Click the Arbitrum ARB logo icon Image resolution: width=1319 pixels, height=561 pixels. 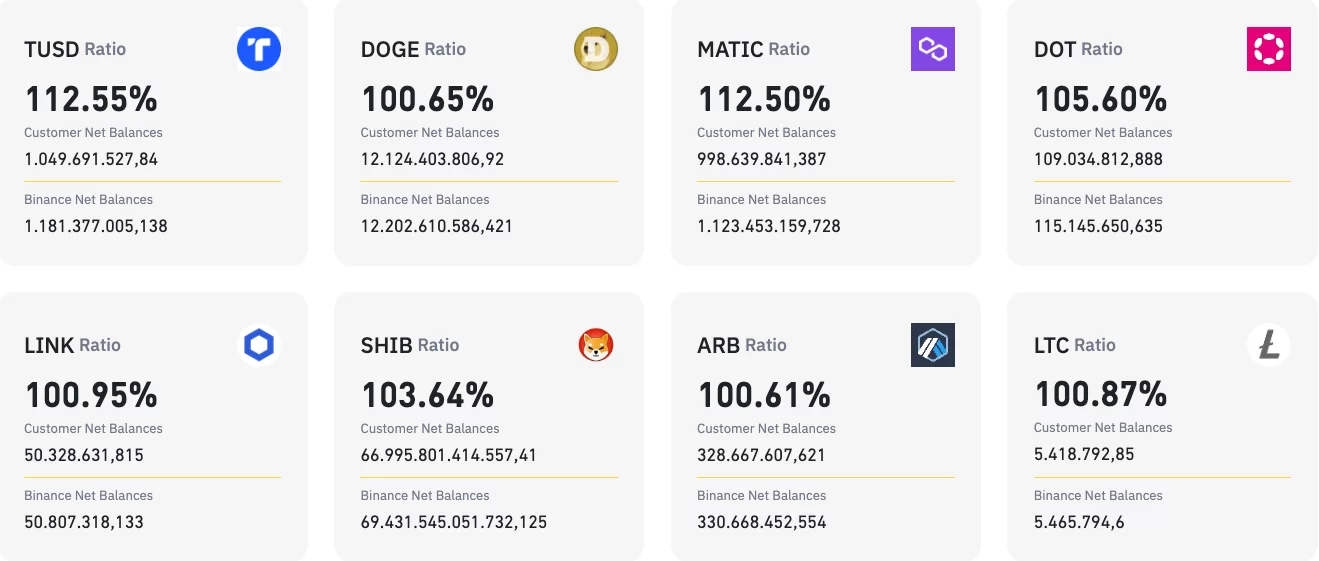coord(933,345)
